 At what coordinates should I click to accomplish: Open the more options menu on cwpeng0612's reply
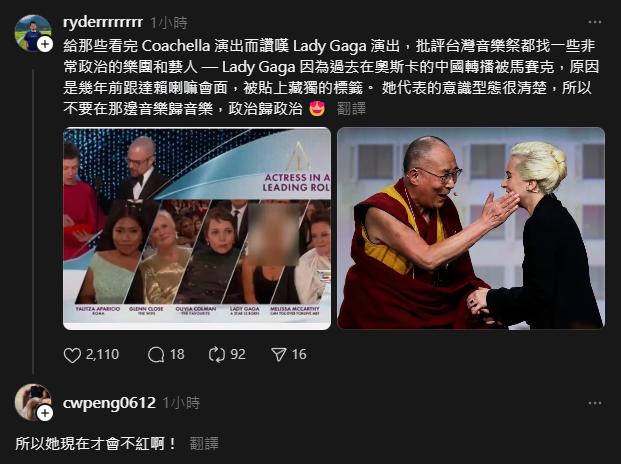595,403
